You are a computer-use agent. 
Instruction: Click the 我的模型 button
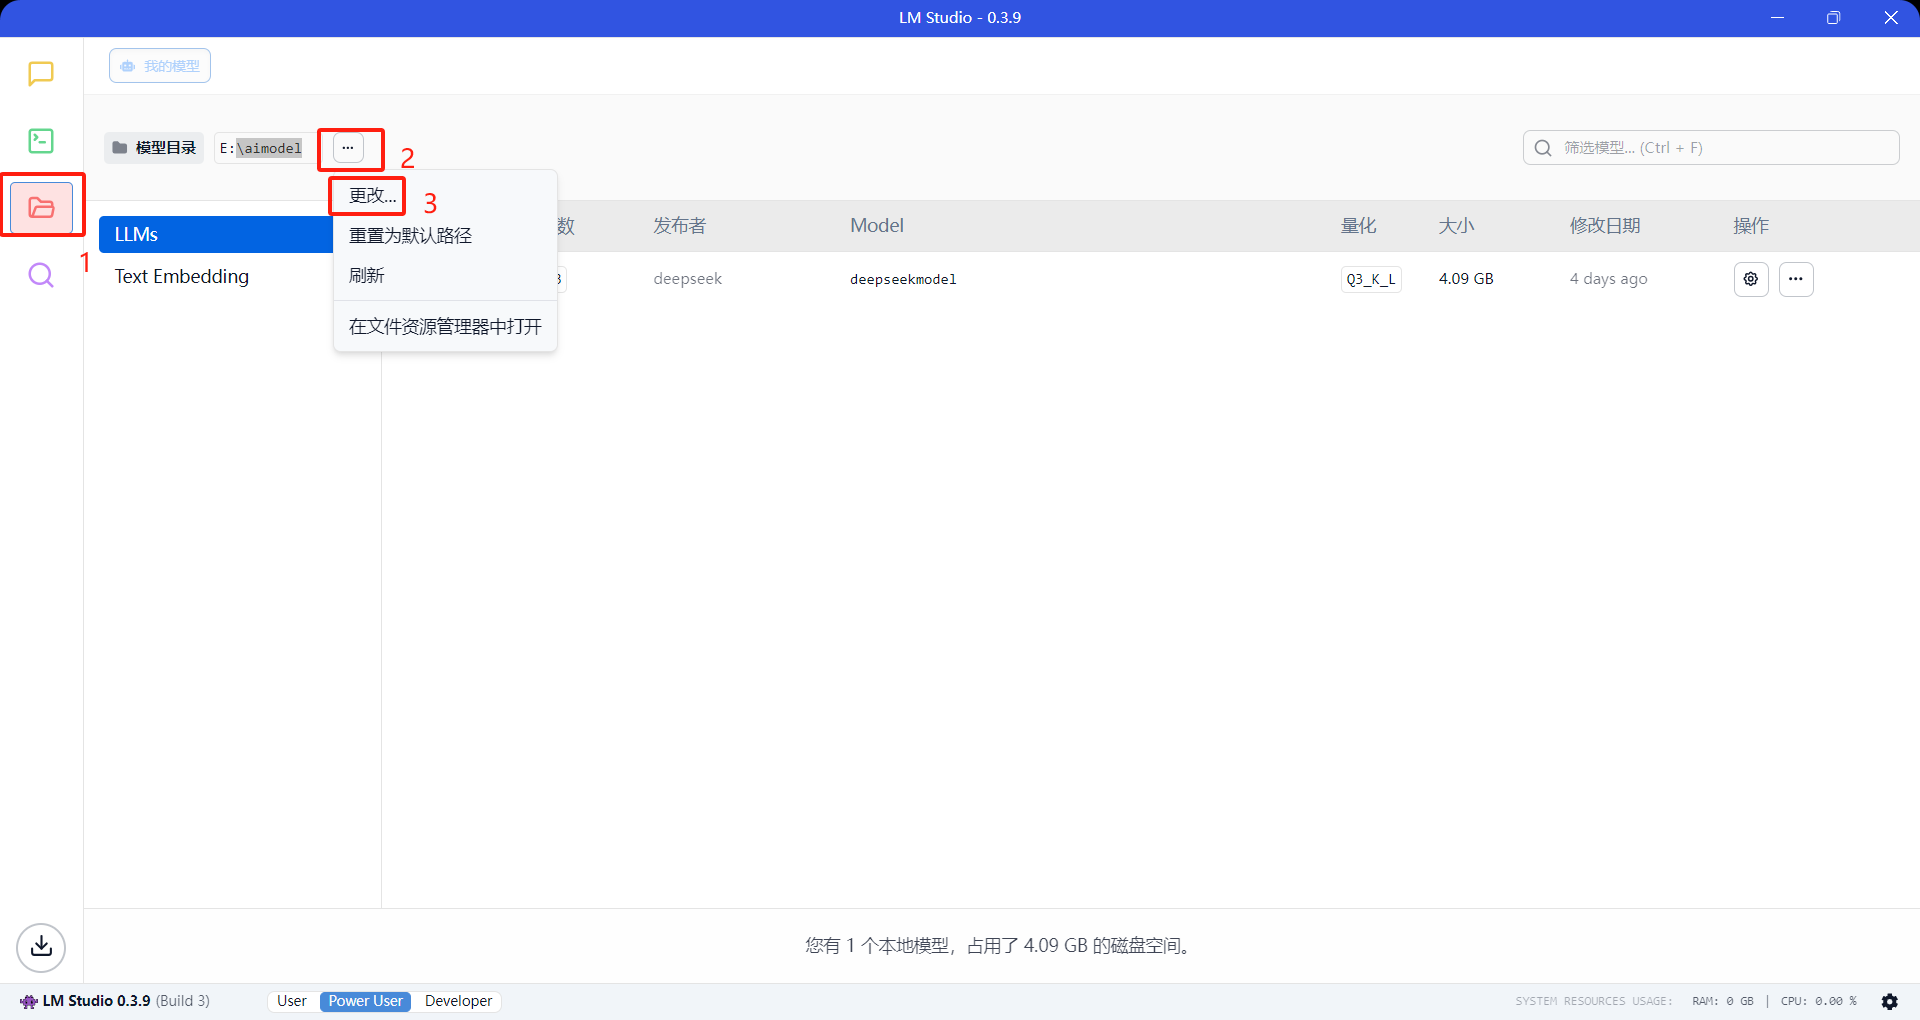point(160,66)
